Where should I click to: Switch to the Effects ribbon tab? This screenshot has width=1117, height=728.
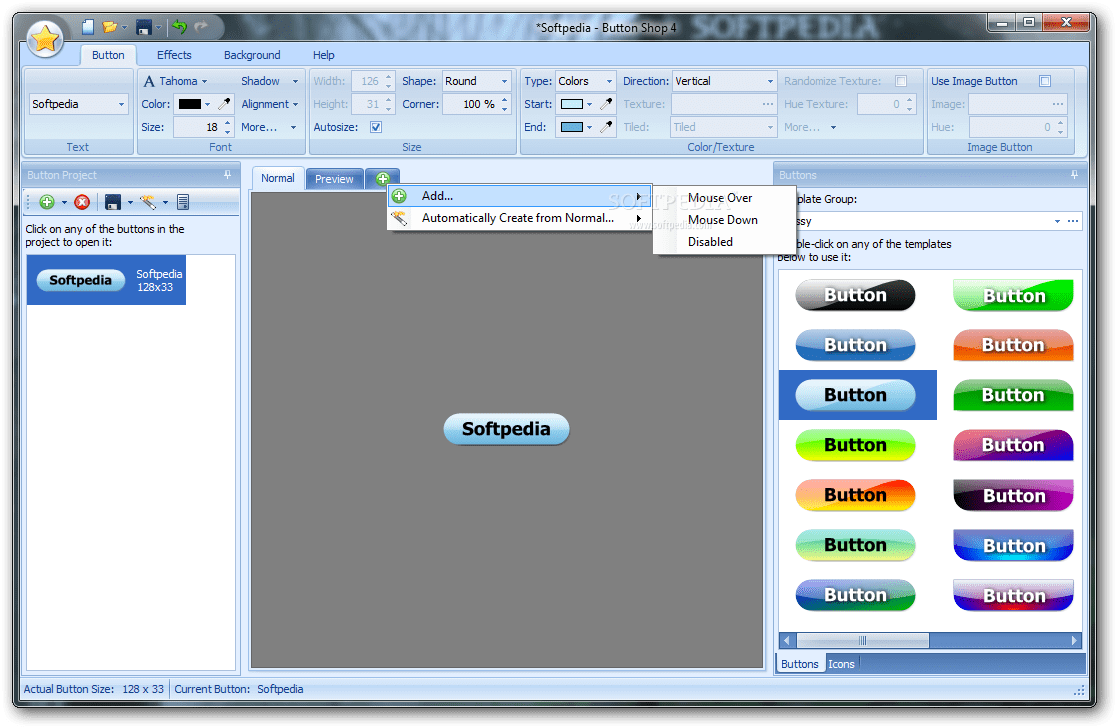tap(174, 55)
